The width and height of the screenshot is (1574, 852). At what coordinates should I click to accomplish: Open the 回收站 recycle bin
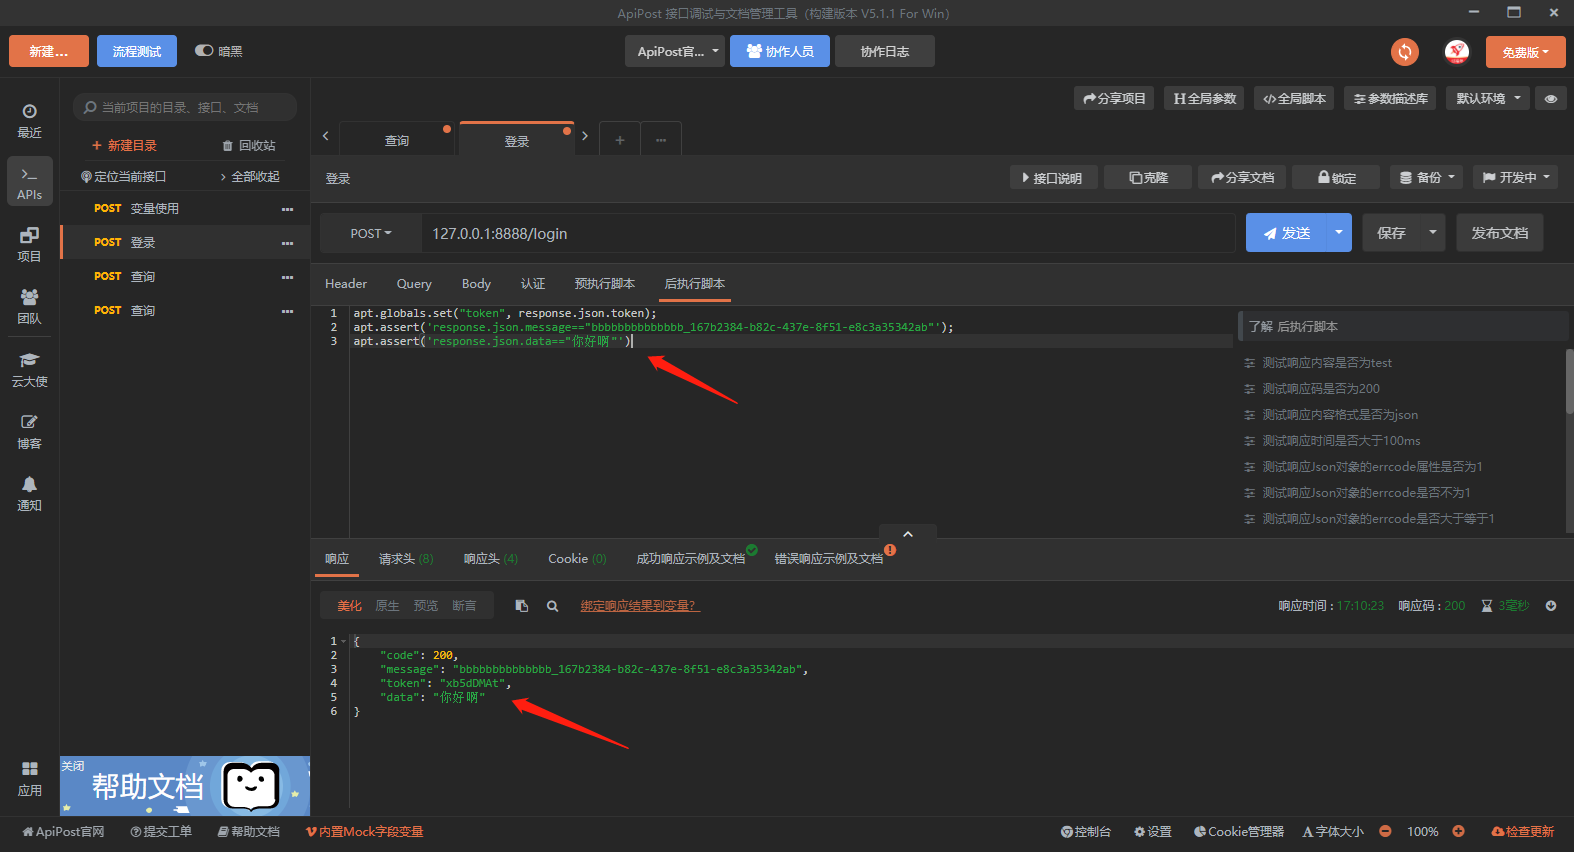(249, 146)
